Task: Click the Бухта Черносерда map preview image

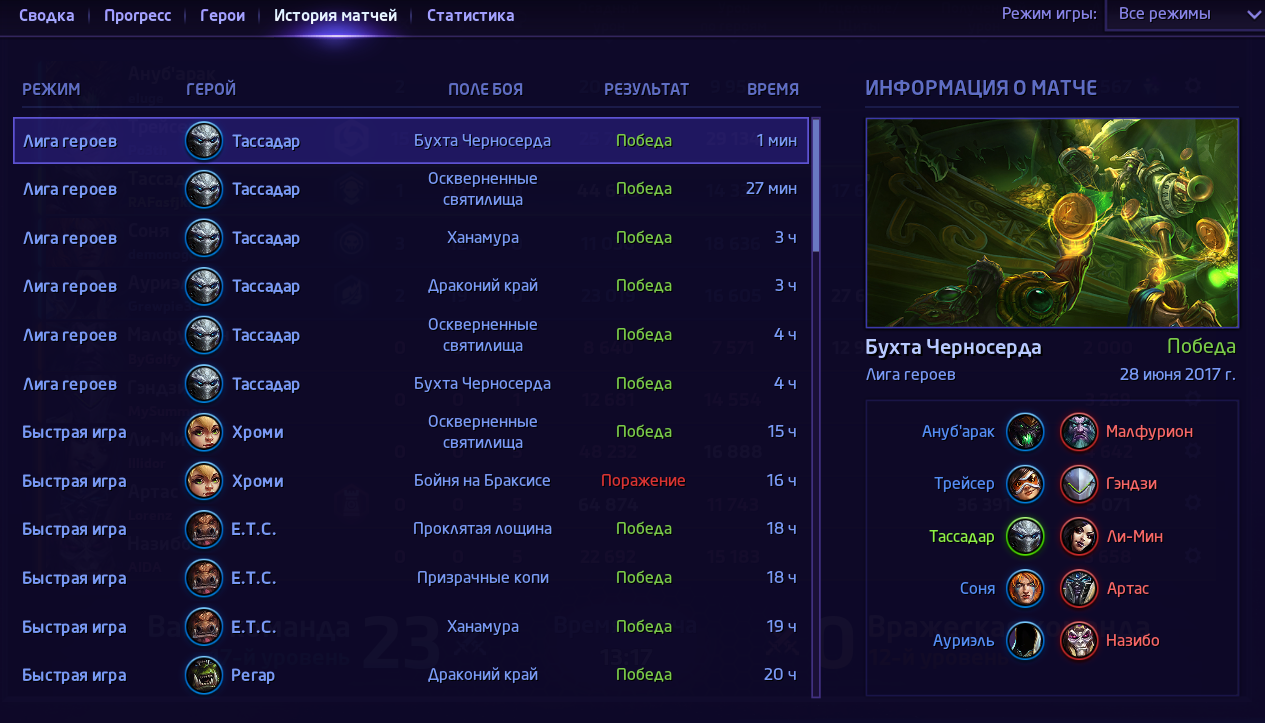Action: pyautogui.click(x=1052, y=223)
